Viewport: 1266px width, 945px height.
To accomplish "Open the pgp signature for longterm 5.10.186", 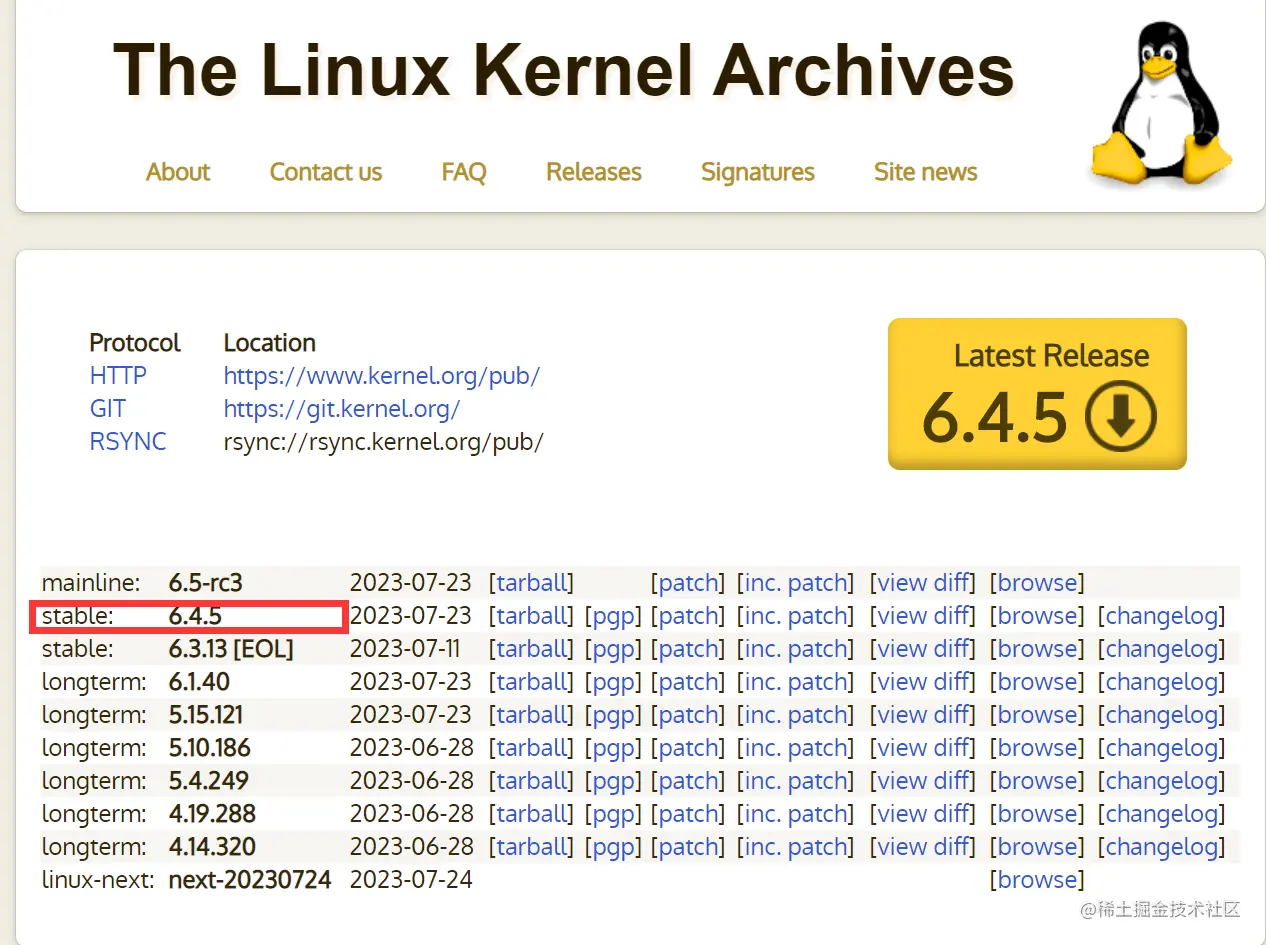I will point(613,749).
